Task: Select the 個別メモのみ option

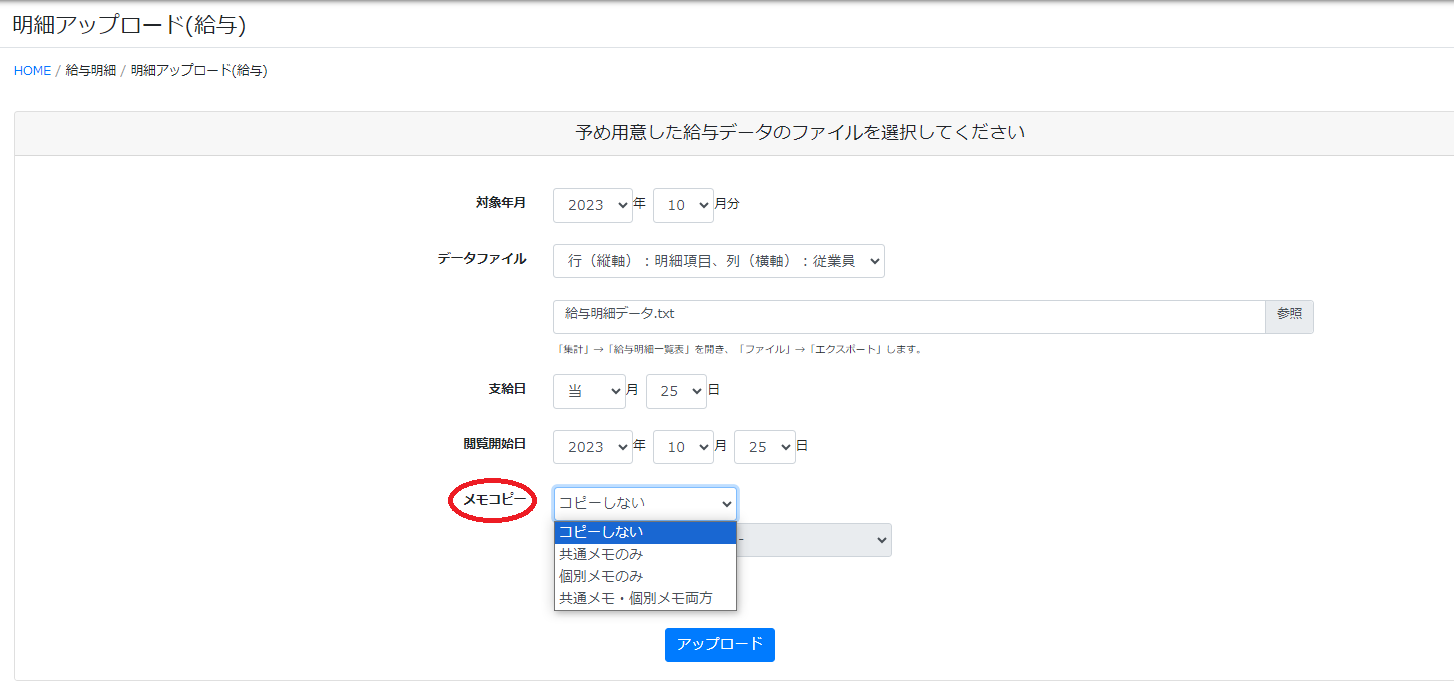Action: [x=645, y=576]
